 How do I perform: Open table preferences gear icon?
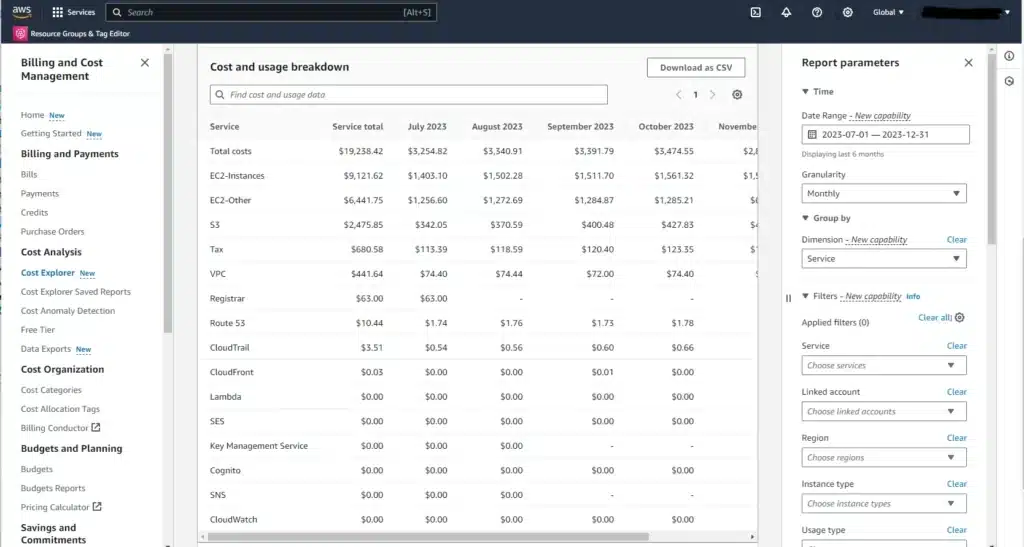[737, 95]
